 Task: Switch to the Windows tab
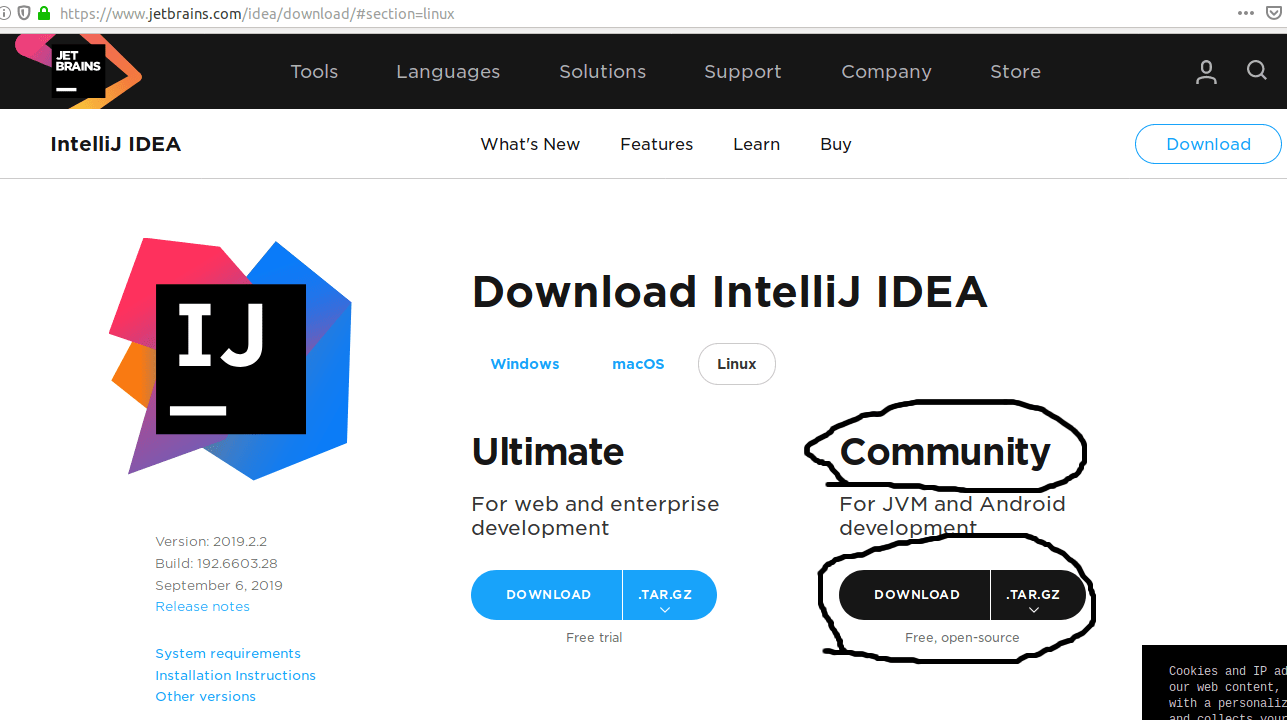pyautogui.click(x=525, y=364)
